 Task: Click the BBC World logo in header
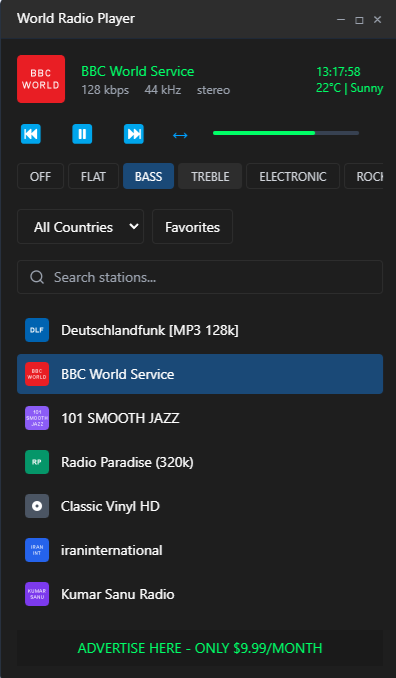tap(41, 79)
